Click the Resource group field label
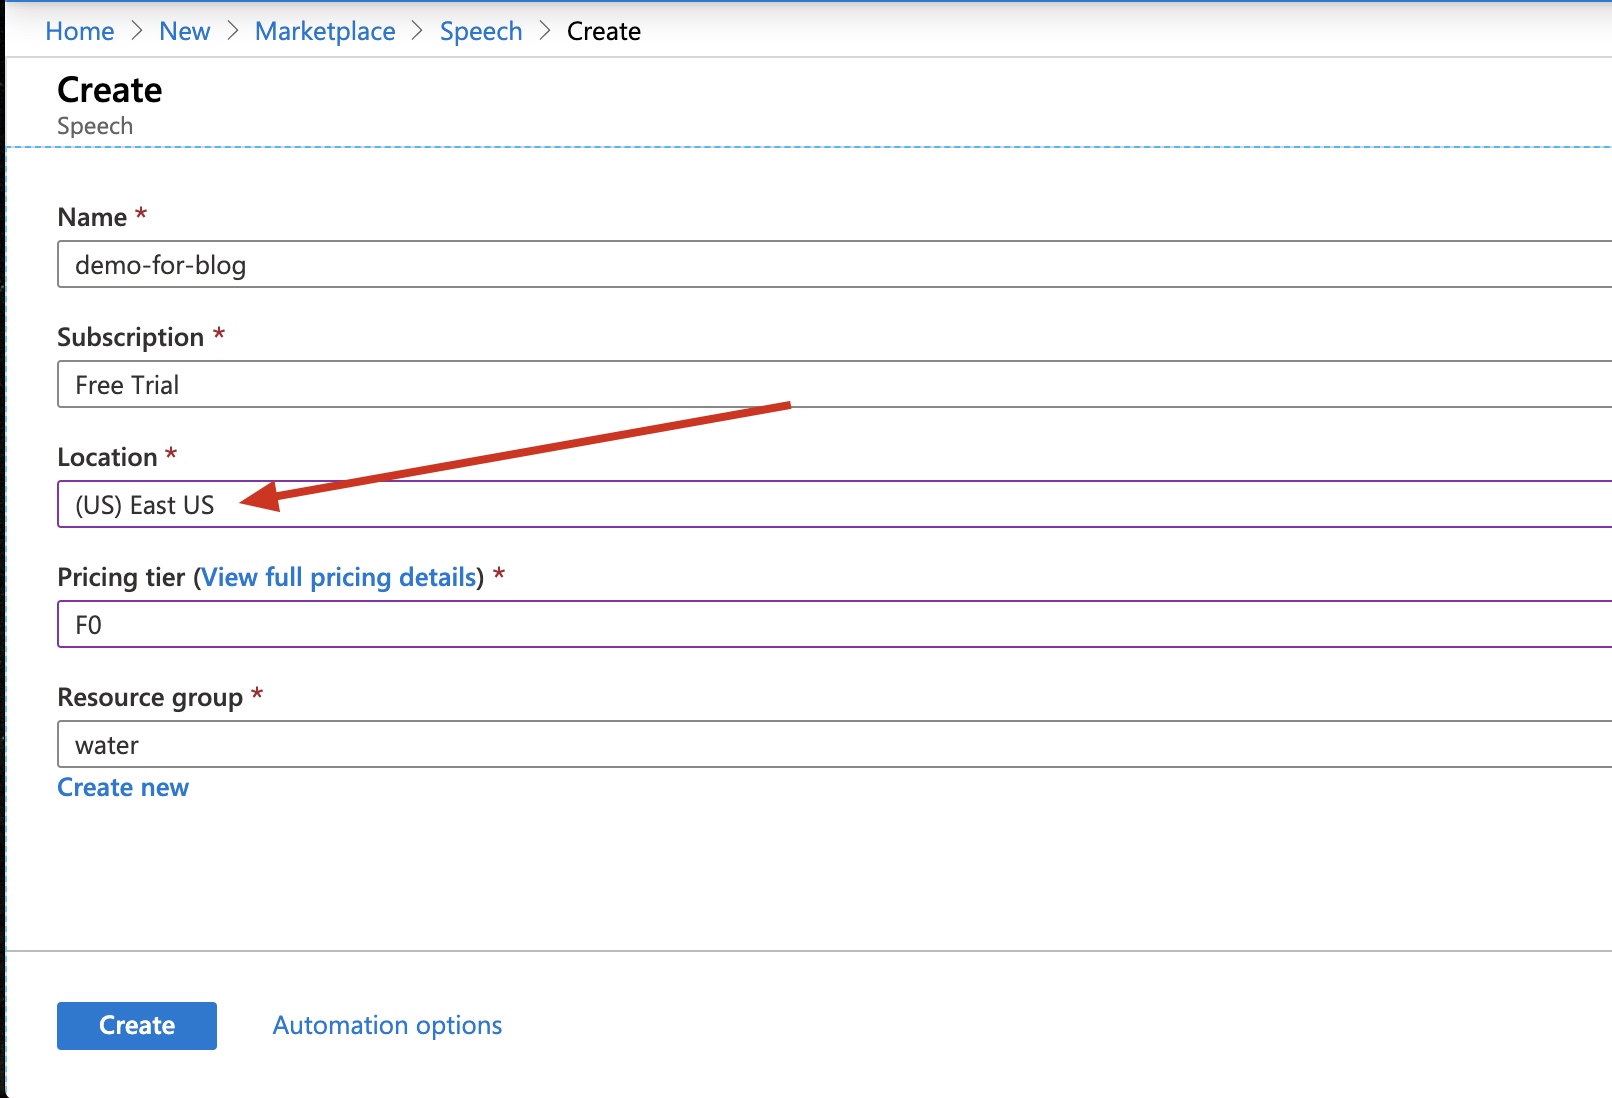This screenshot has width=1612, height=1098. coord(150,697)
